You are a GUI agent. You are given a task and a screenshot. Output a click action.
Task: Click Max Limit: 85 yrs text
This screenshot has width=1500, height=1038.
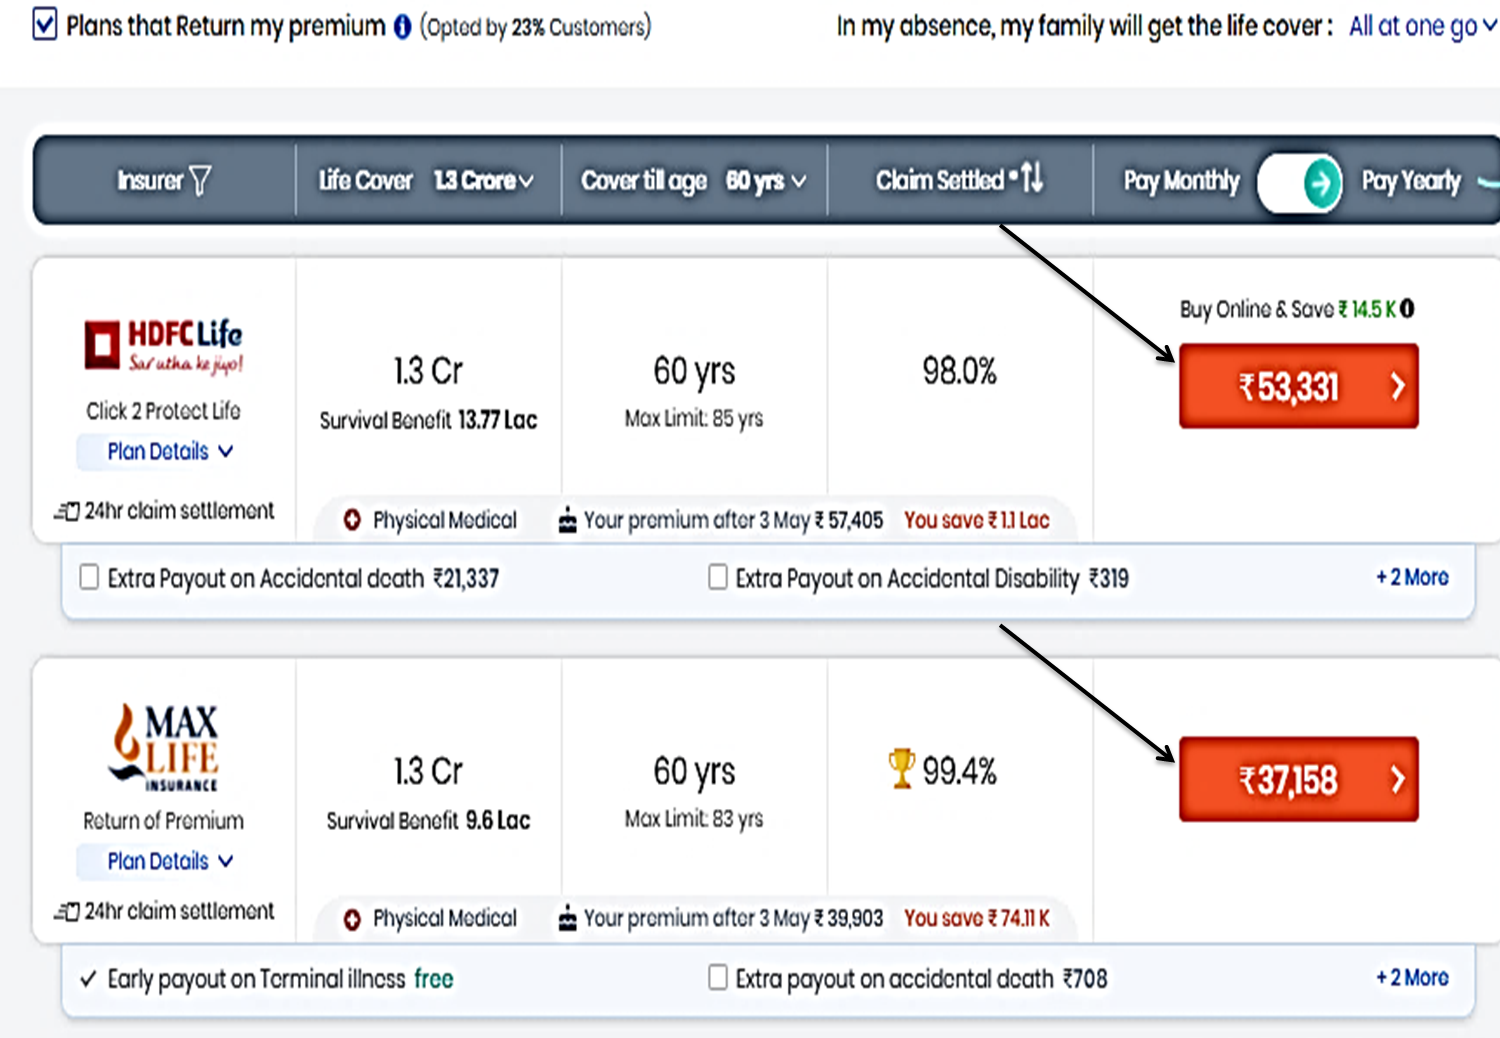(694, 418)
